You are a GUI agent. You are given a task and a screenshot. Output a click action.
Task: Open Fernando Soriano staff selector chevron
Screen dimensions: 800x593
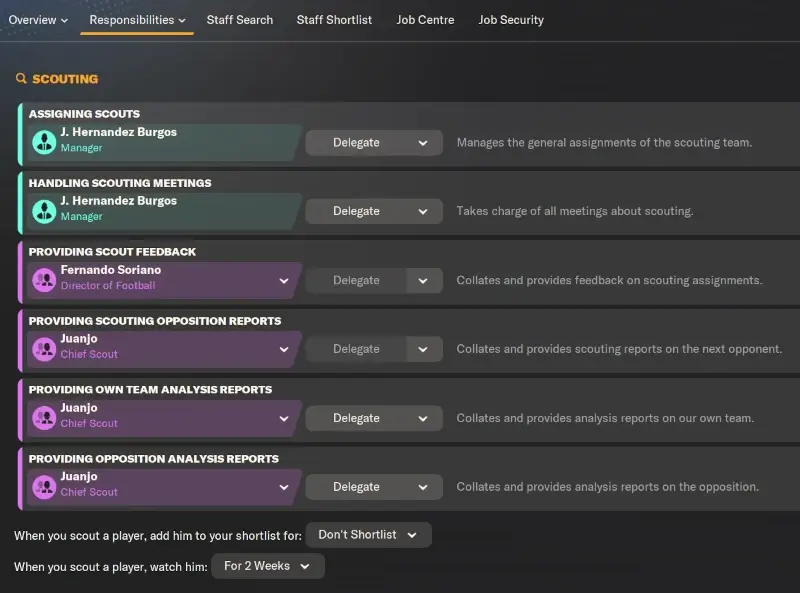(x=284, y=281)
